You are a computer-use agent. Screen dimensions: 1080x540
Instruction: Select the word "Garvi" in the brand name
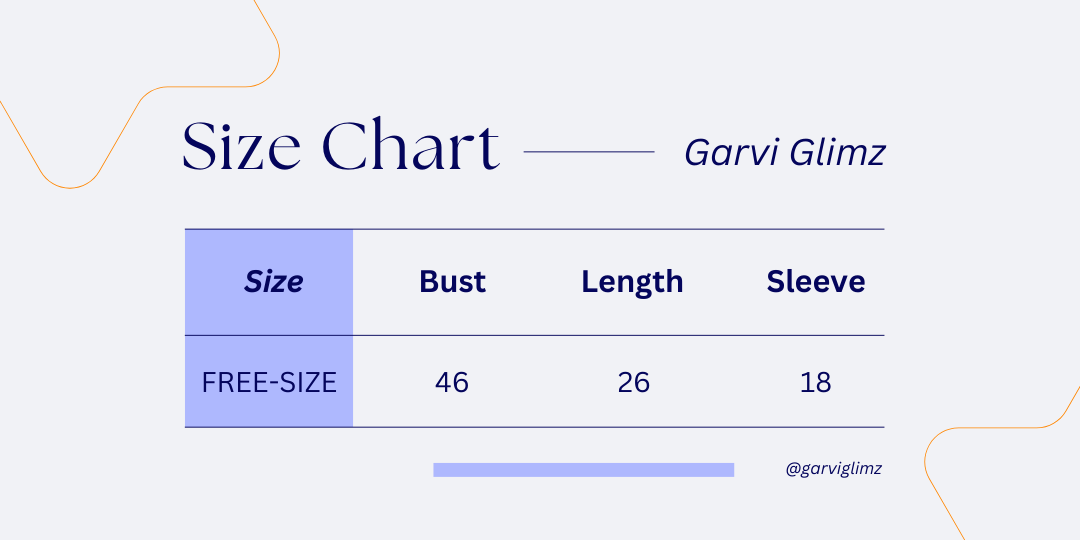[719, 153]
